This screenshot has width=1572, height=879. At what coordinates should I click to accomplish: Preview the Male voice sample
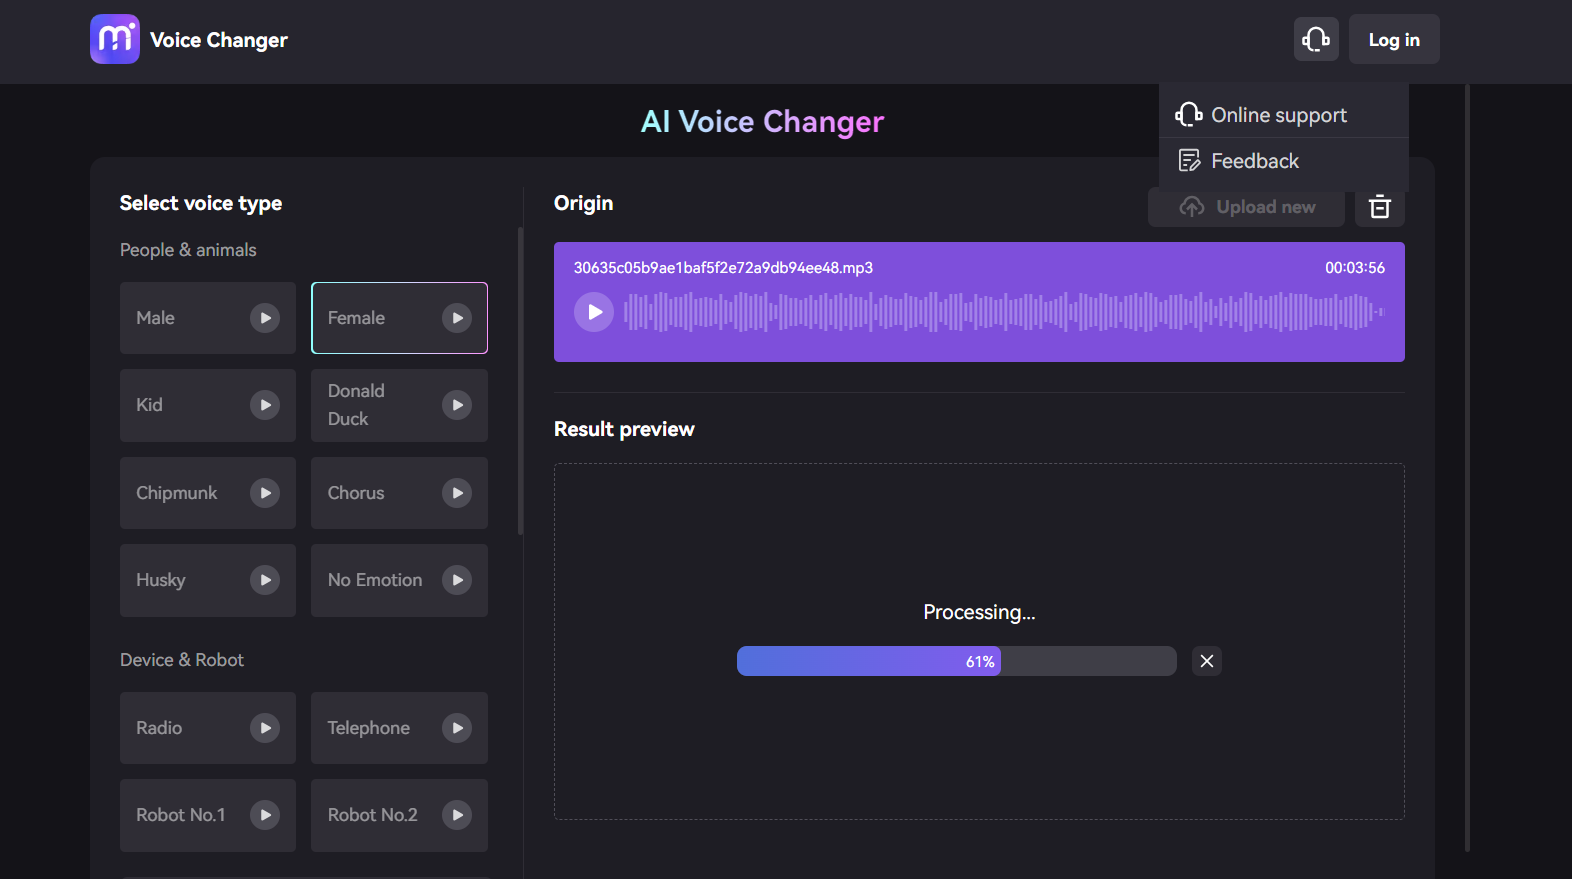(x=265, y=318)
